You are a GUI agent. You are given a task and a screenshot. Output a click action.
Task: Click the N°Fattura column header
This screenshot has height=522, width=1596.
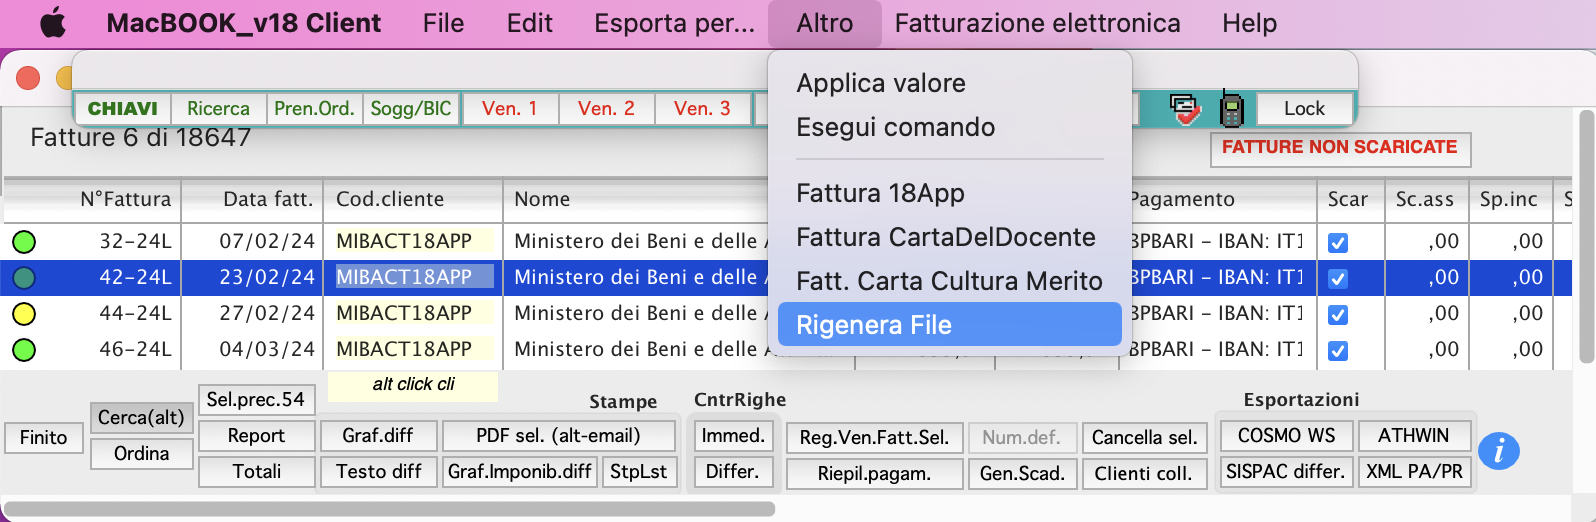click(x=92, y=199)
